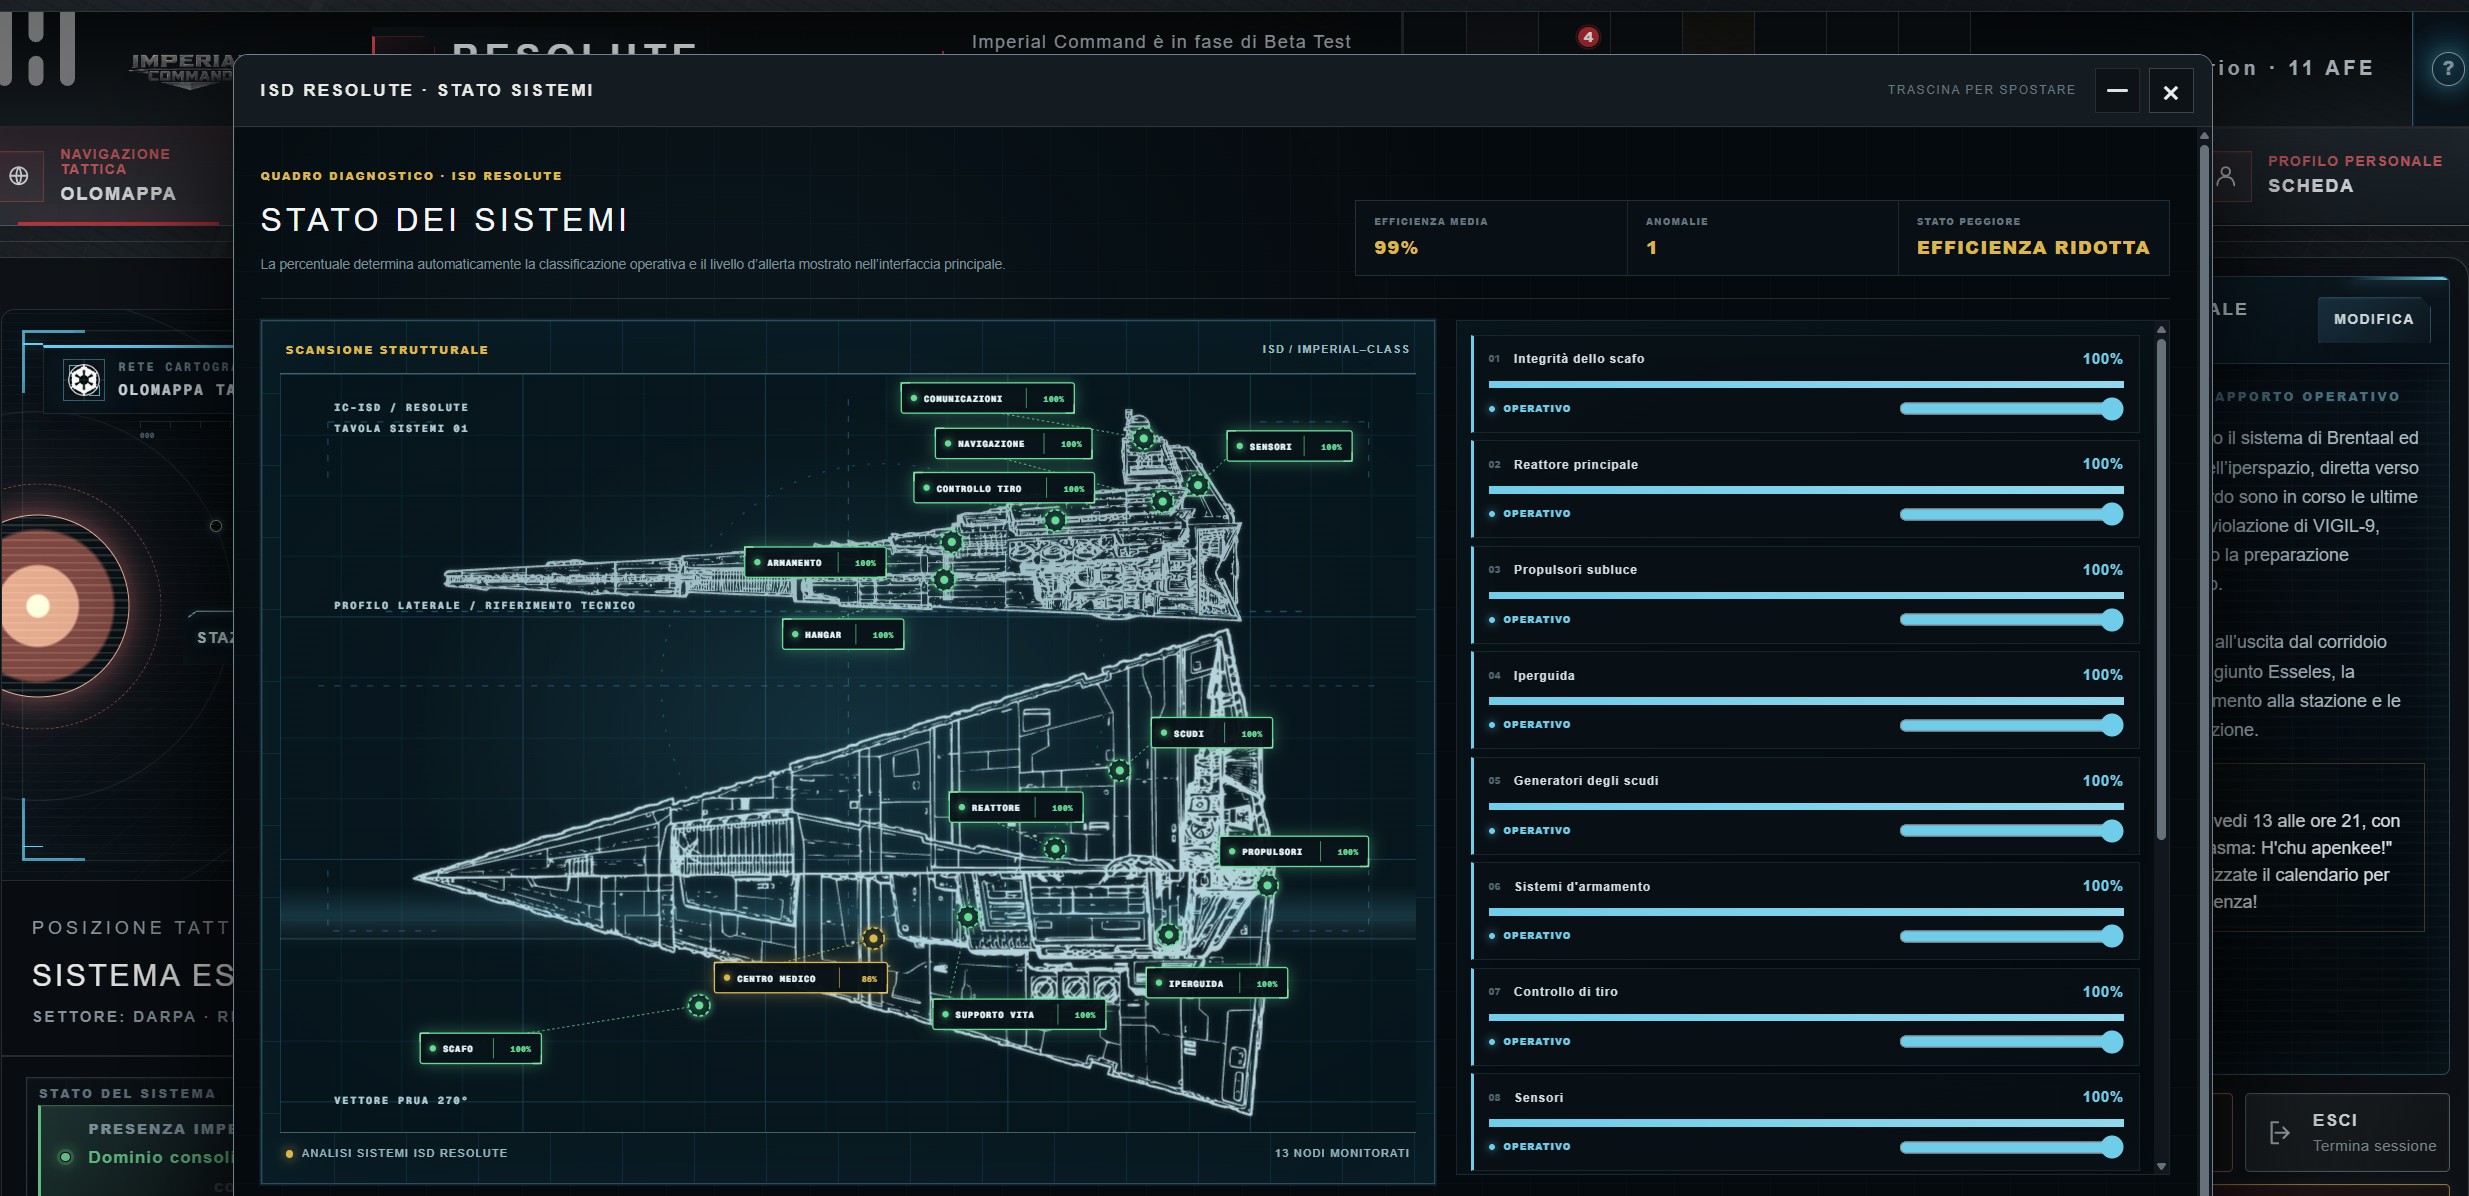Adjust the Controllo di tiro slider
This screenshot has width=2469, height=1196.
[2011, 1042]
